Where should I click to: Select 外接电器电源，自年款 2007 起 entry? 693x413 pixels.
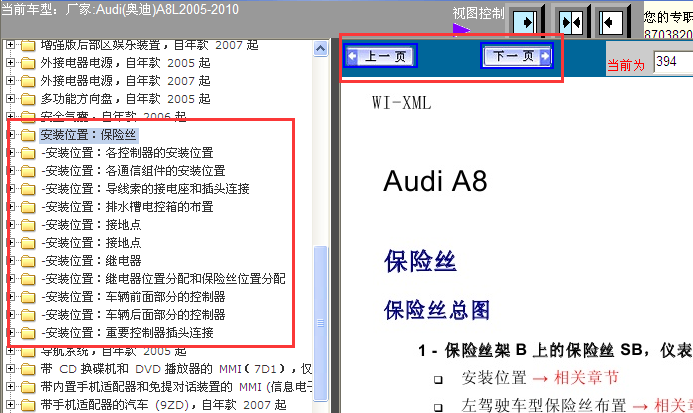tap(126, 81)
